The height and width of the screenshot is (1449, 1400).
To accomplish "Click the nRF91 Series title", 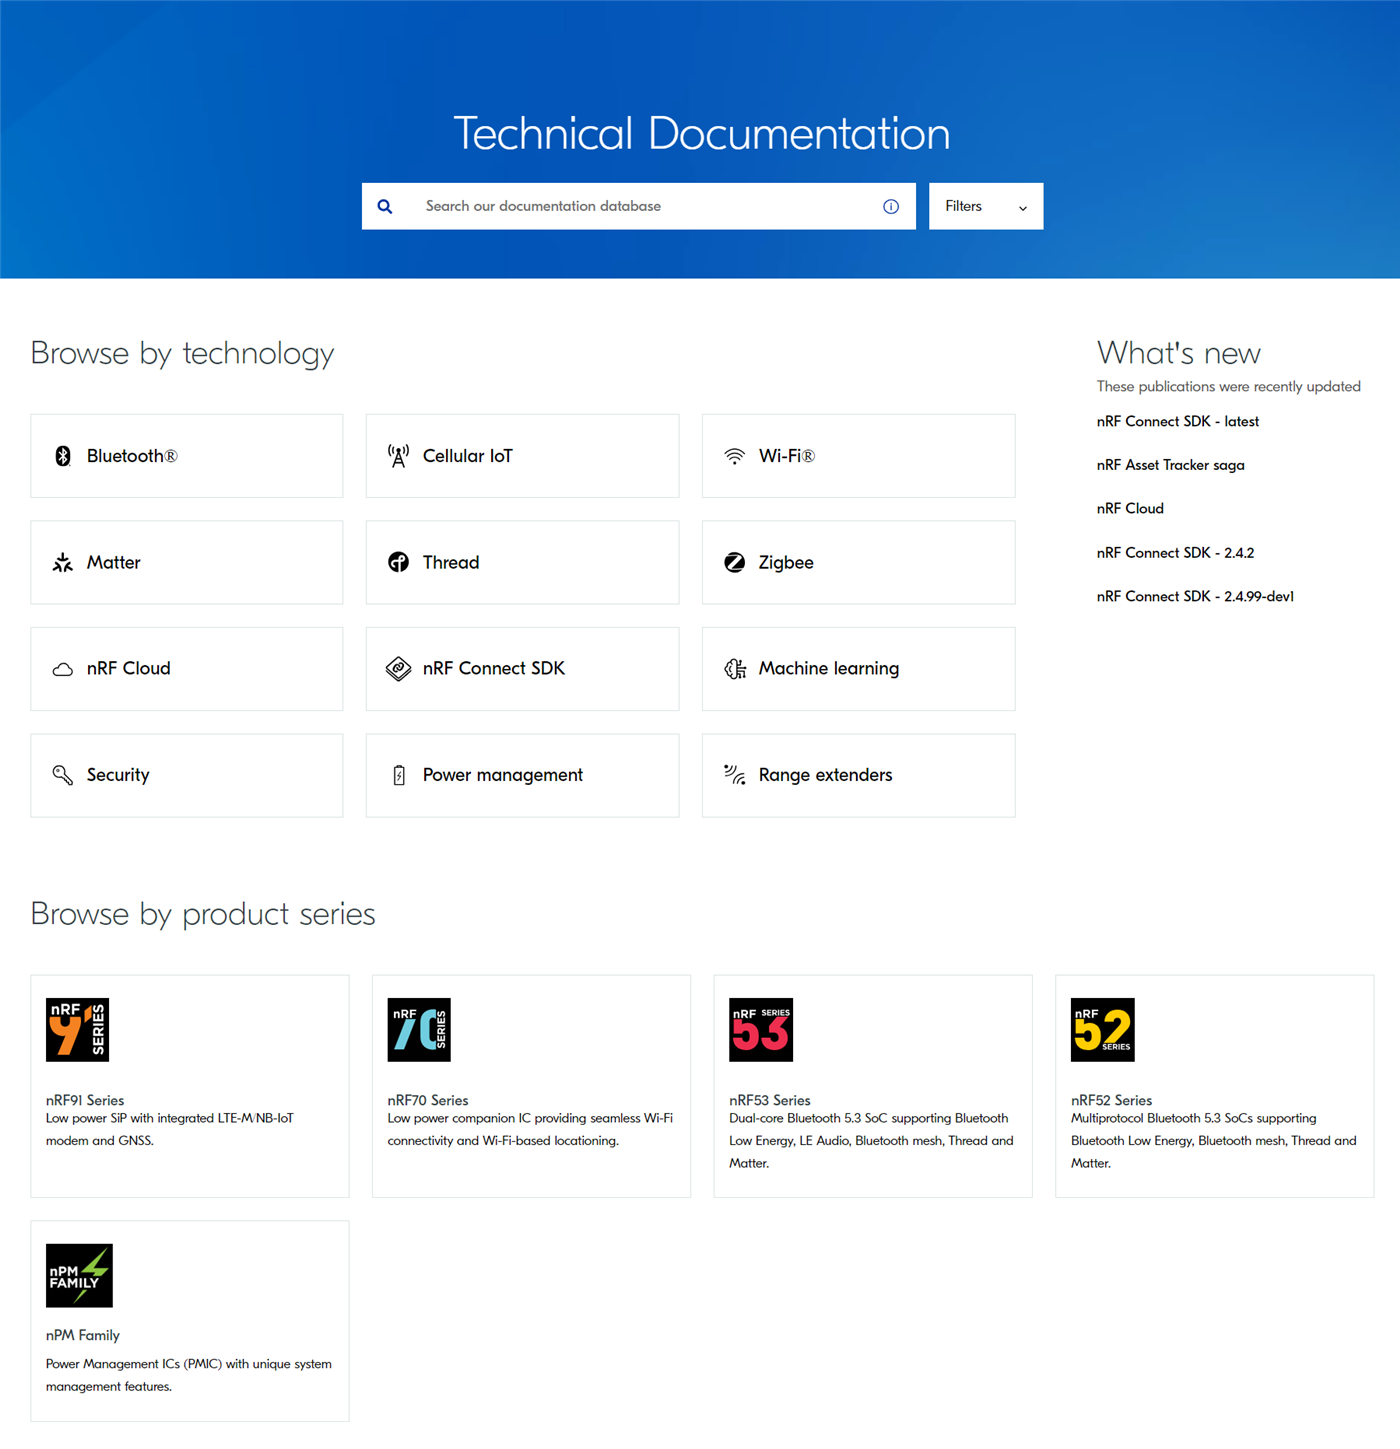I will coord(85,1100).
